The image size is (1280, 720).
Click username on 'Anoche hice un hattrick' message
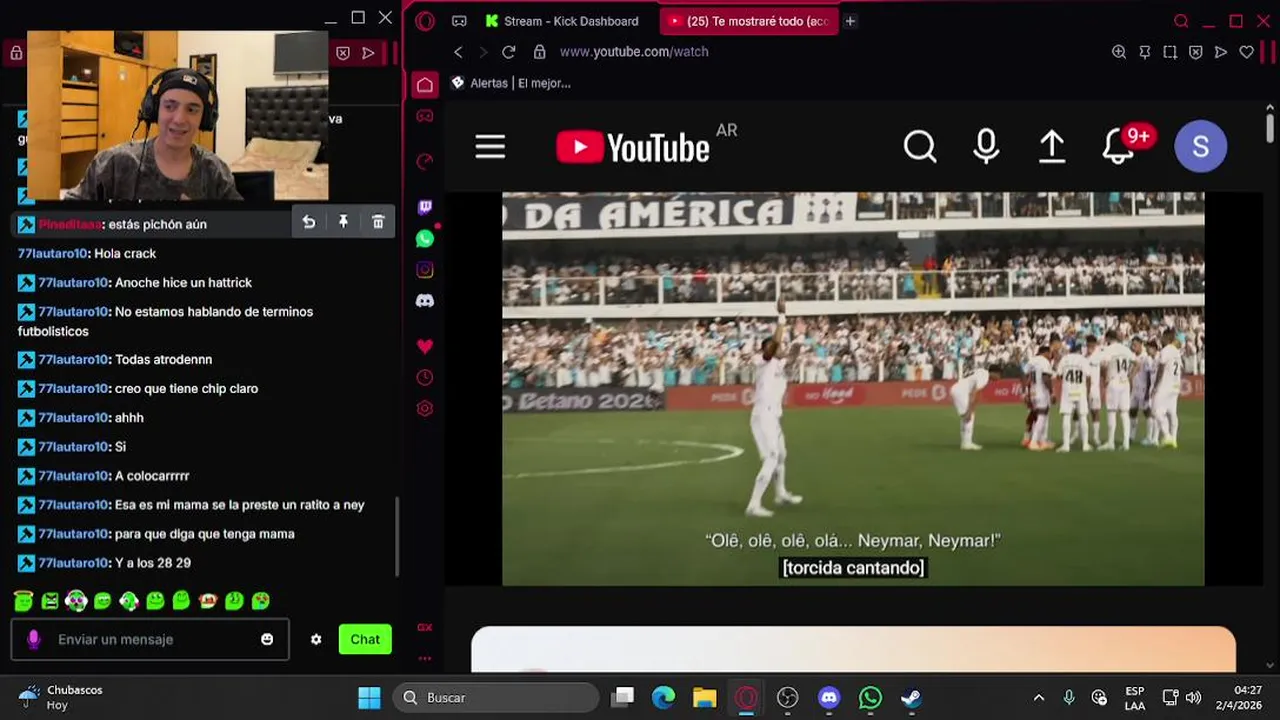pyautogui.click(x=73, y=282)
